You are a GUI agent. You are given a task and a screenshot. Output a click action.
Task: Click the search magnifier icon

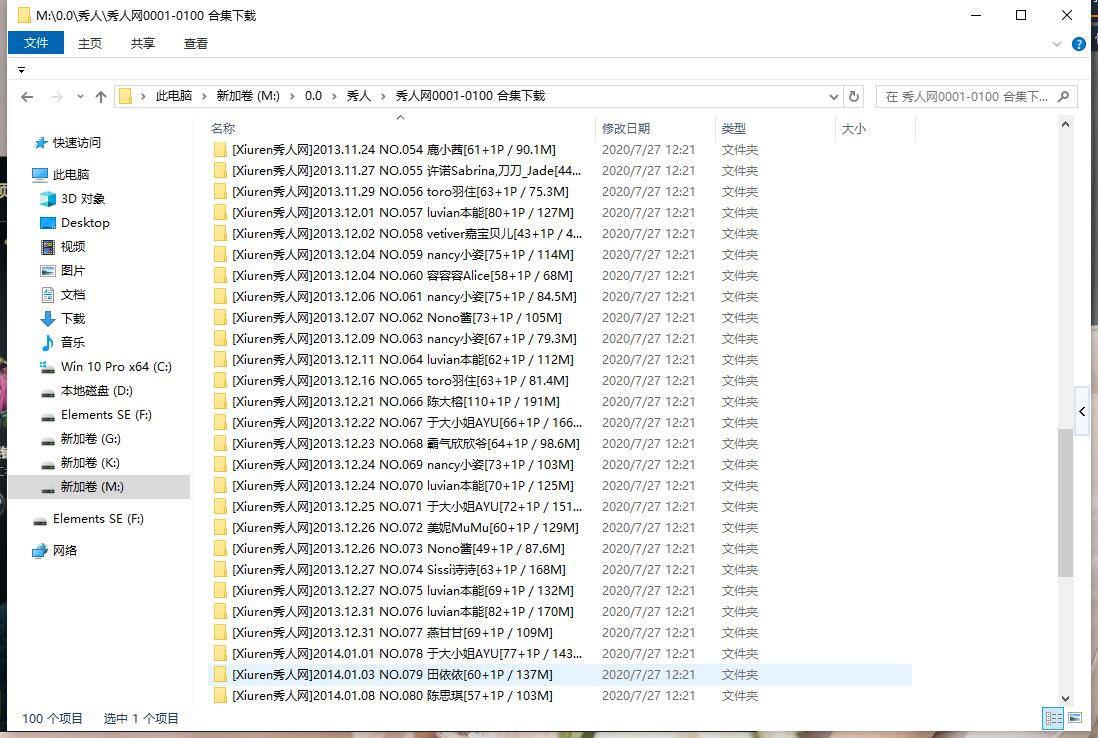(1063, 97)
